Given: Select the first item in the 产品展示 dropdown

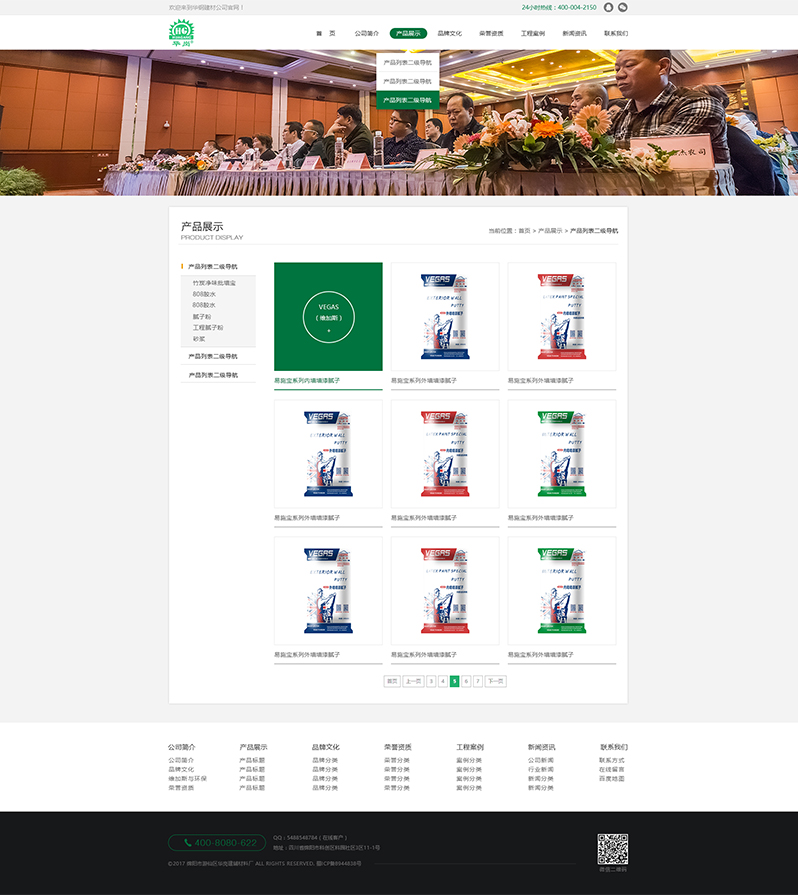Looking at the screenshot, I should click(x=407, y=62).
